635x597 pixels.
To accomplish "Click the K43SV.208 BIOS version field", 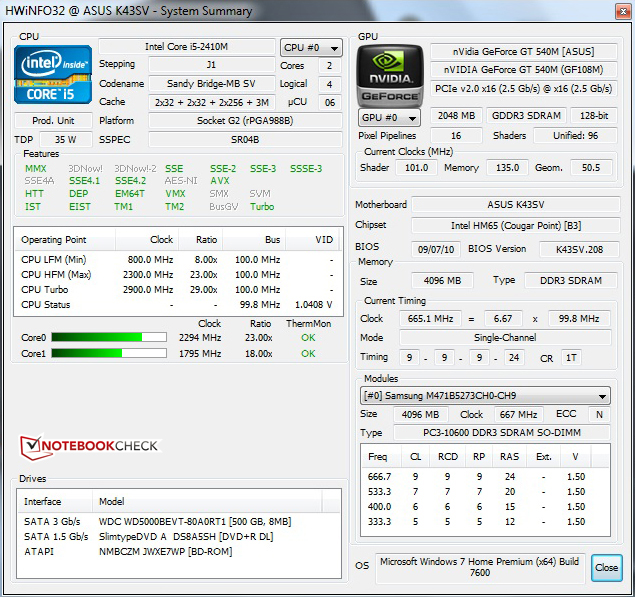I will pyautogui.click(x=579, y=249).
